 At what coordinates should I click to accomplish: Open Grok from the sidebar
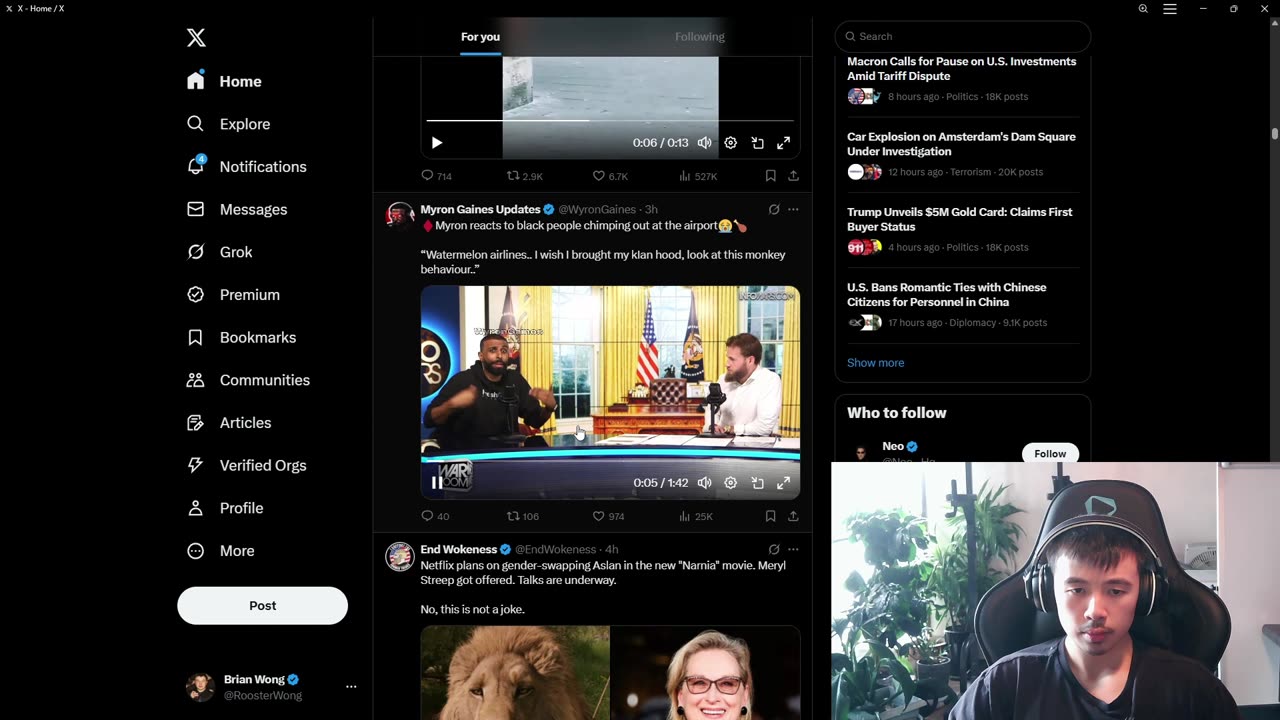[x=220, y=252]
